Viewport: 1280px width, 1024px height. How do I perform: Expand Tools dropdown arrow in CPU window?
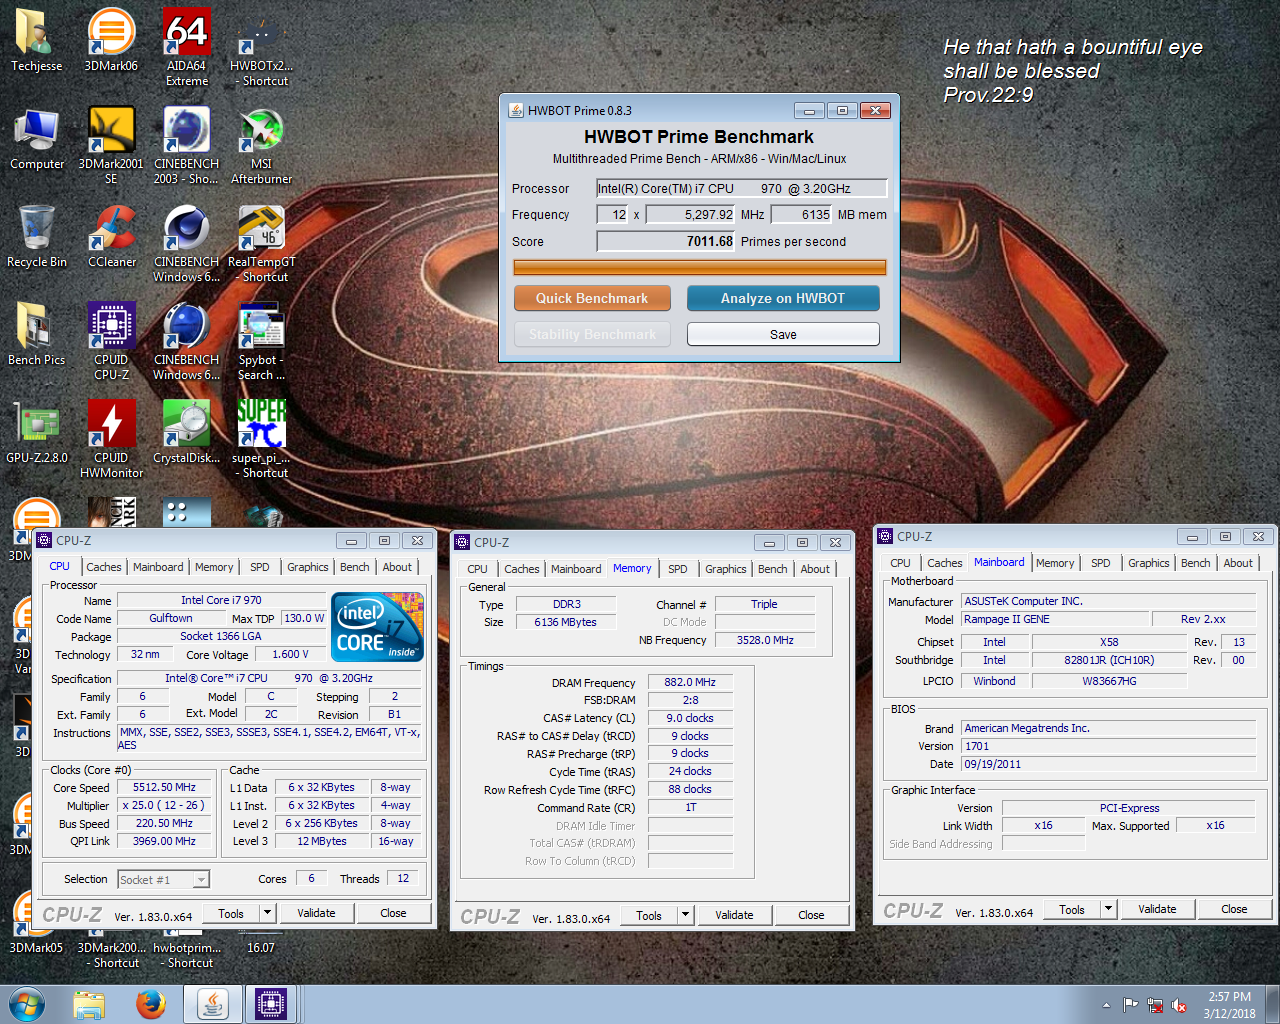pos(267,913)
